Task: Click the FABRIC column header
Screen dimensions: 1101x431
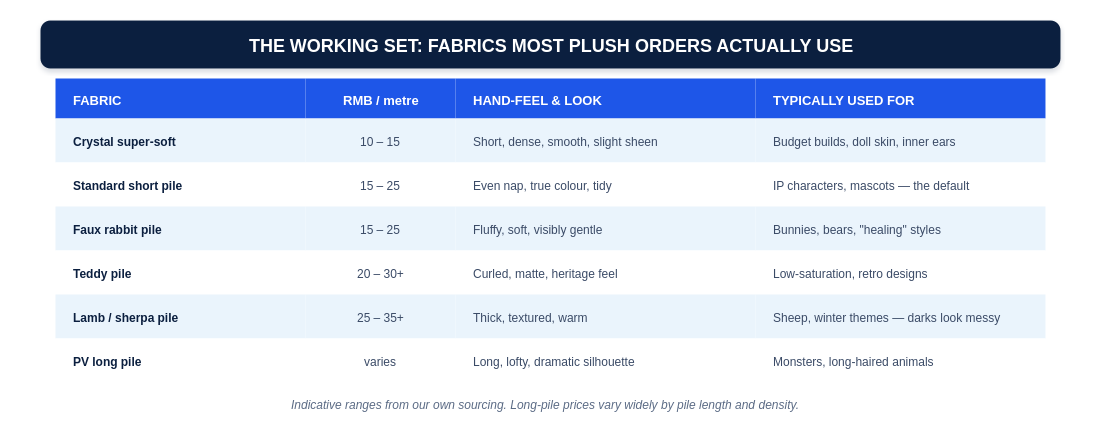Action: [x=97, y=100]
